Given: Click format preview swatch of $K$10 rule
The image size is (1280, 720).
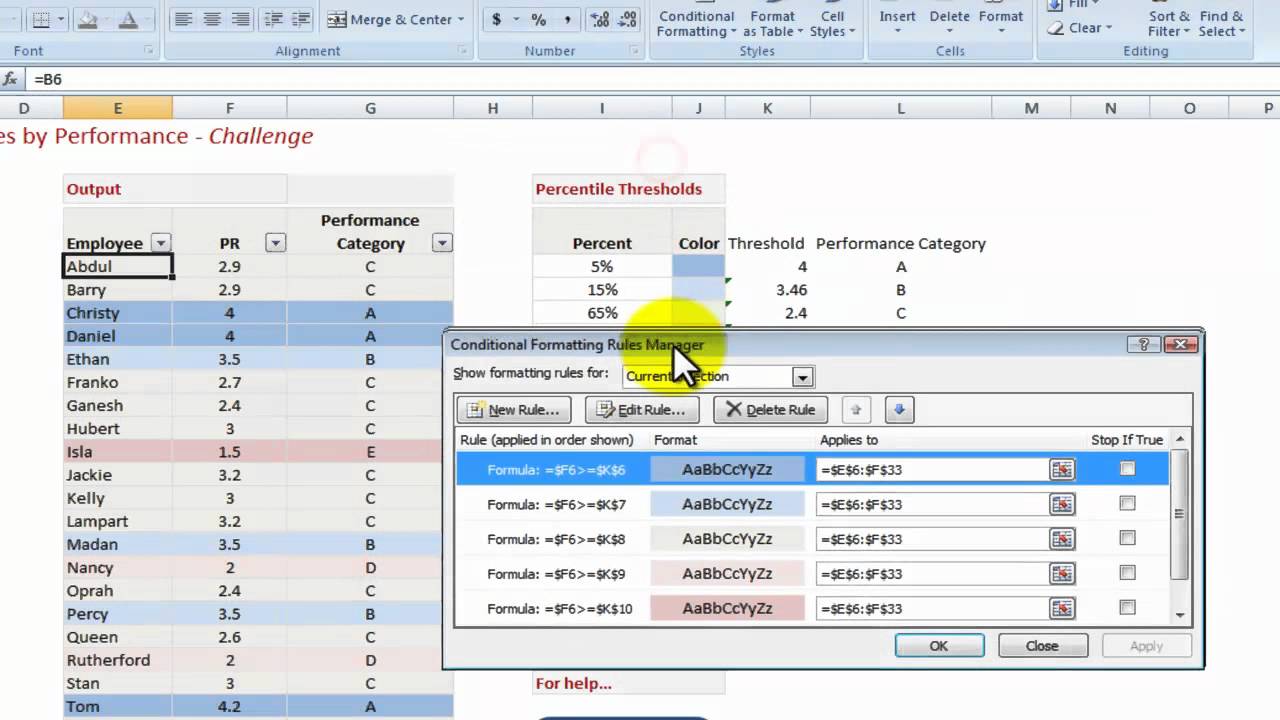Looking at the screenshot, I should click(727, 608).
